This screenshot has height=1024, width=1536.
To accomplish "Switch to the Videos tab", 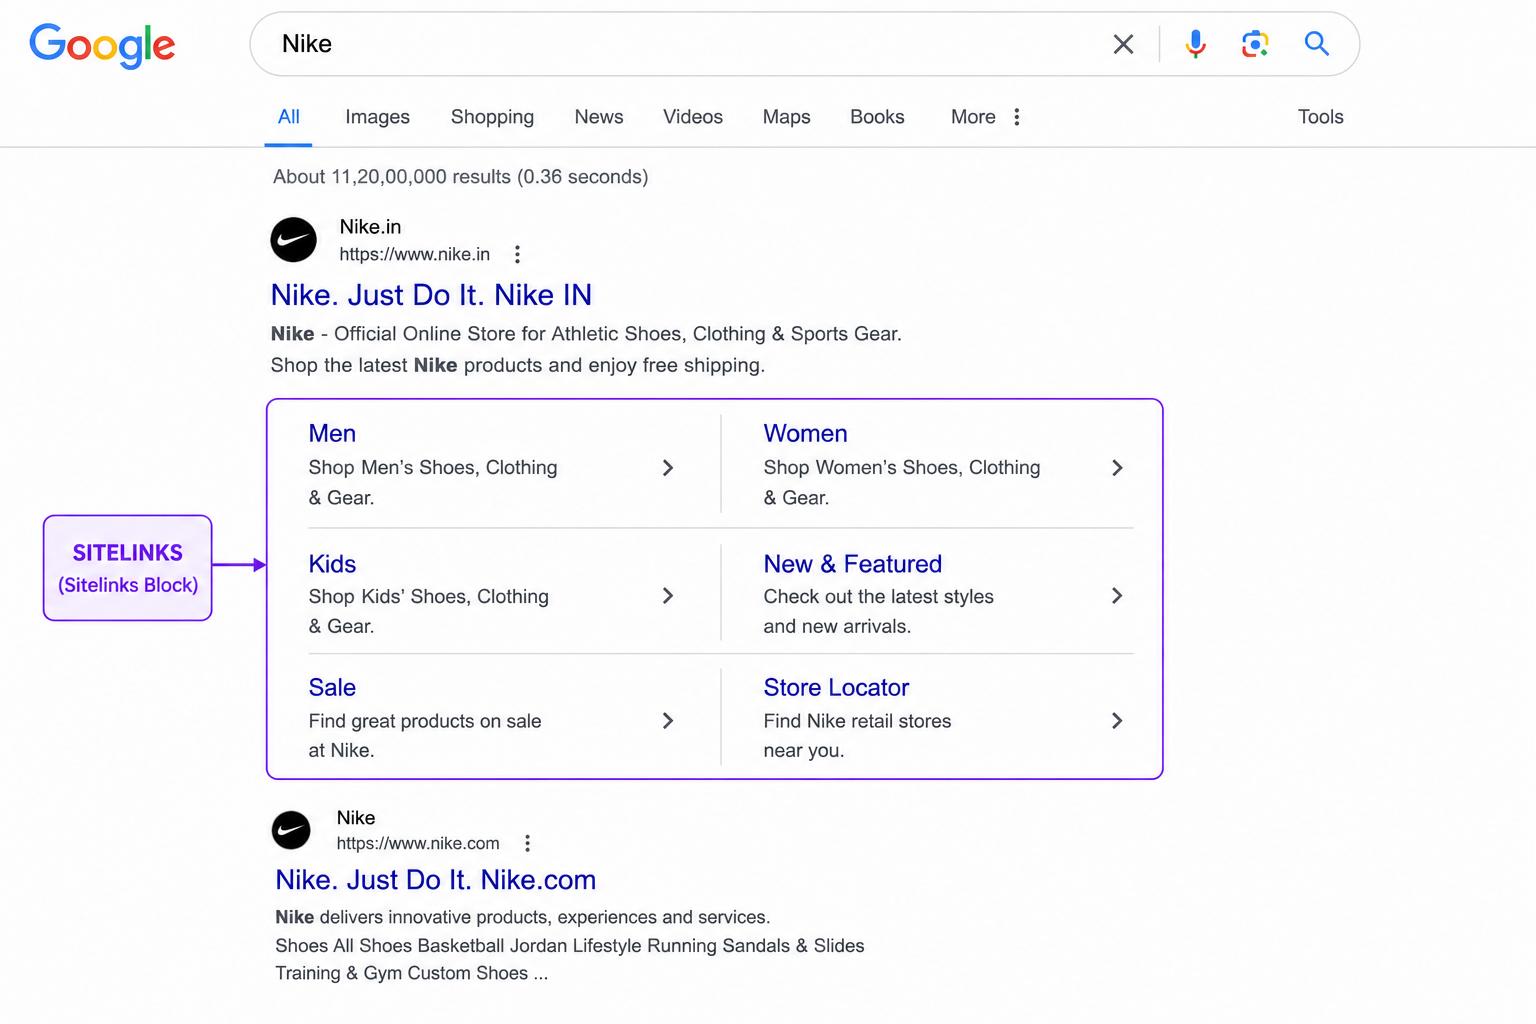I will coord(693,117).
